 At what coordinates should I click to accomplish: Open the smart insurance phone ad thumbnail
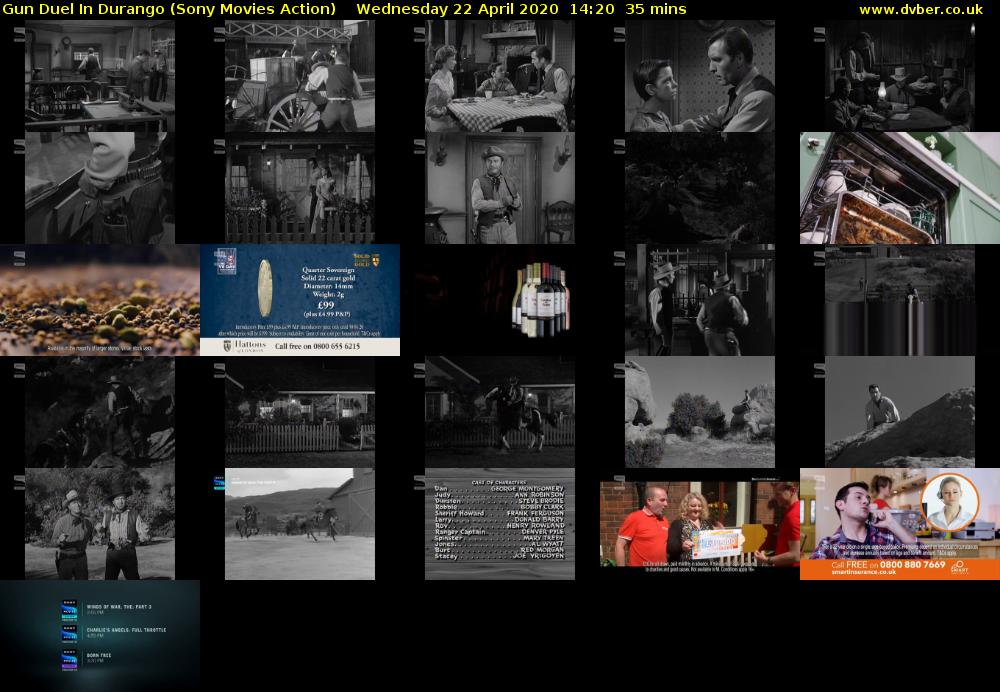click(900, 524)
